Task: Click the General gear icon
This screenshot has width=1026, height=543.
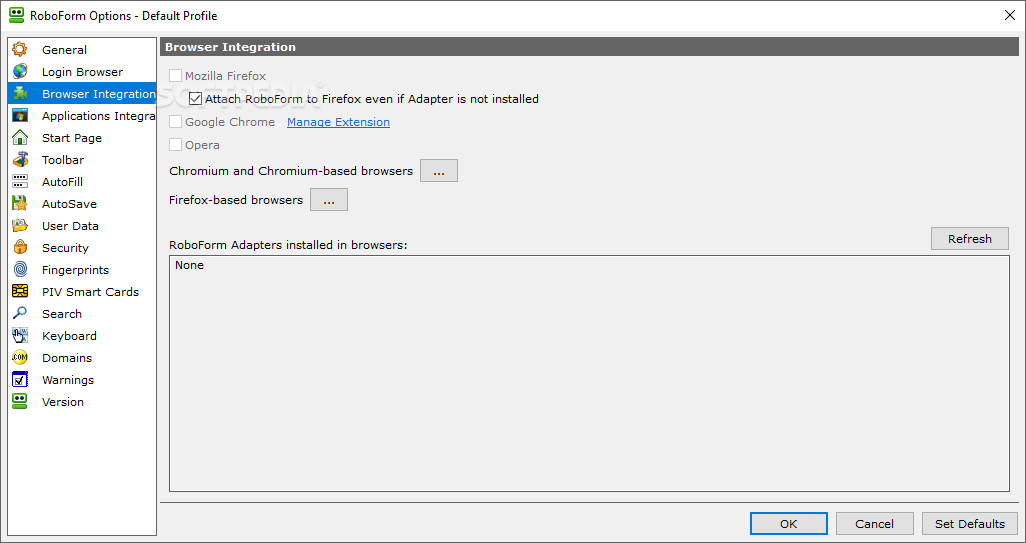Action: [x=20, y=50]
